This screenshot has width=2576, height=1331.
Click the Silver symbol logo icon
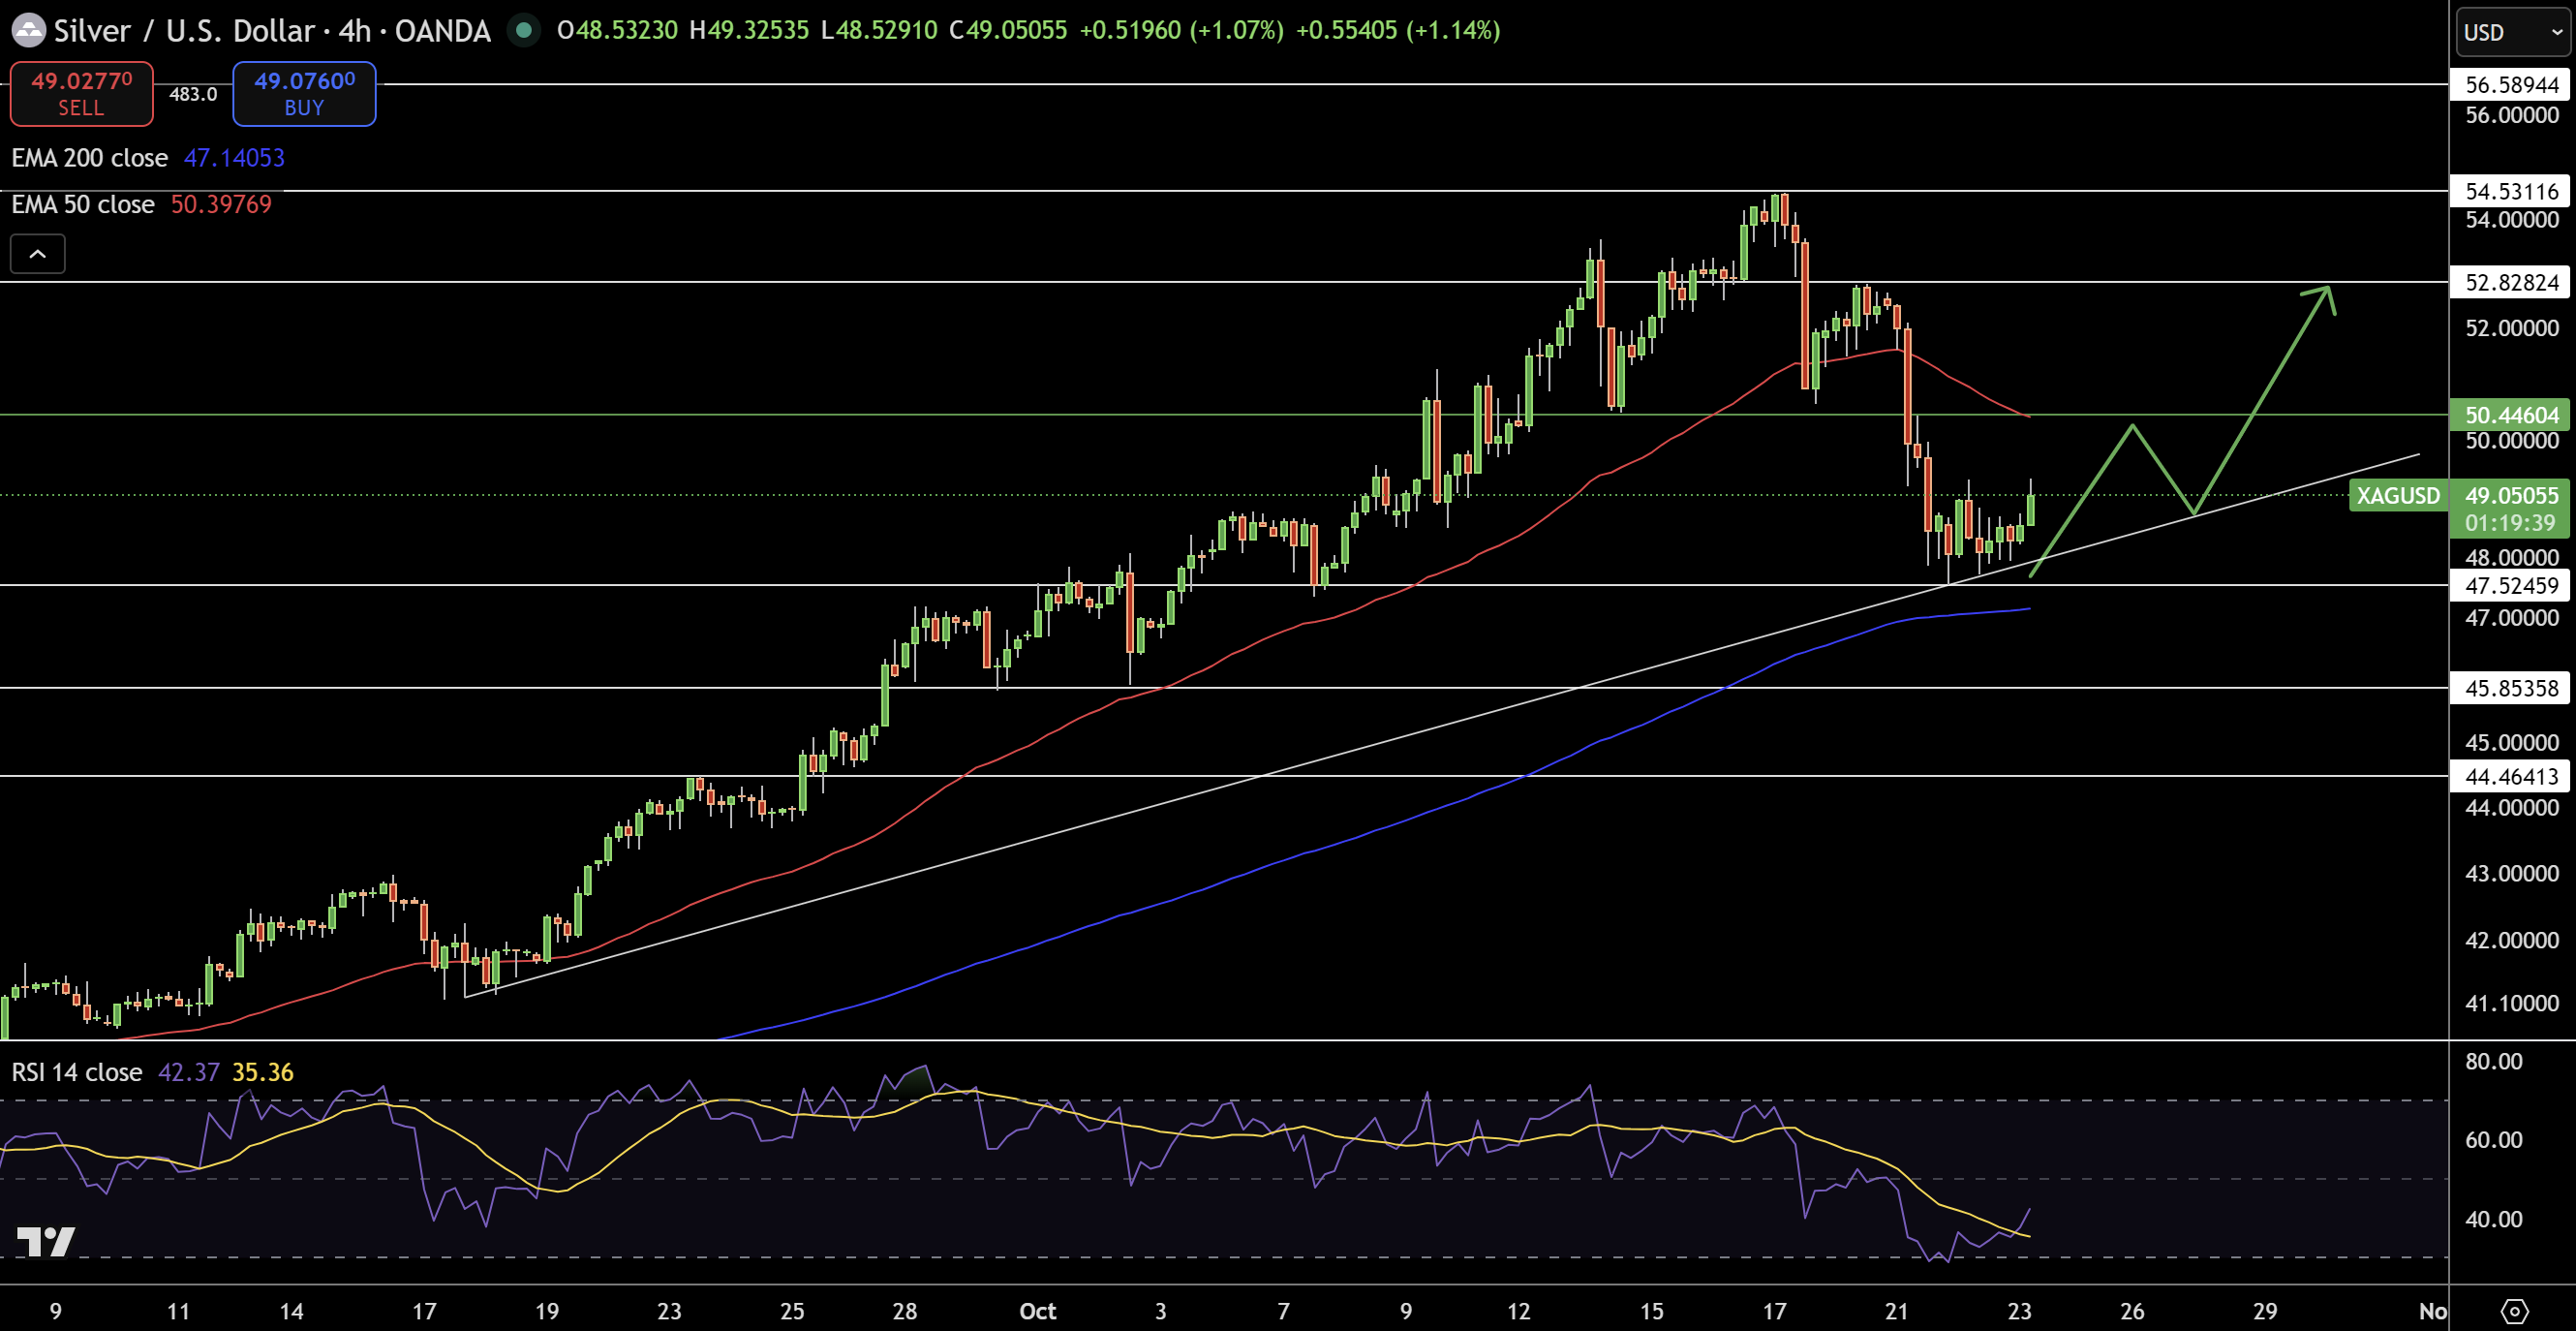28,30
